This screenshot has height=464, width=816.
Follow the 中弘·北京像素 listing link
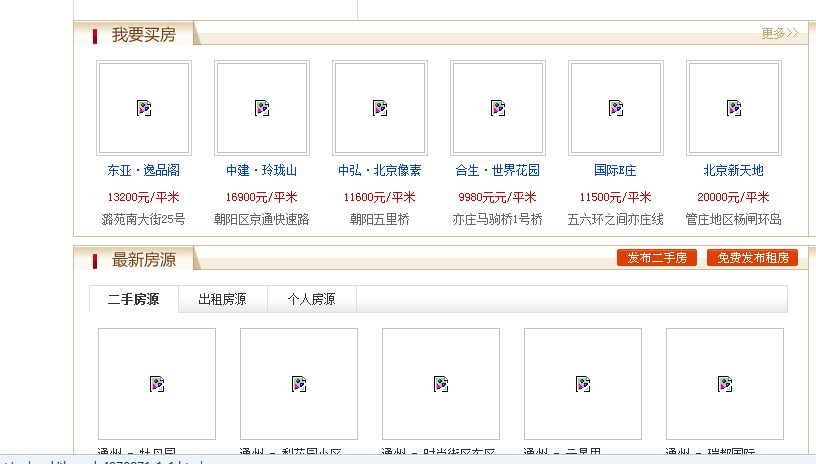point(380,170)
